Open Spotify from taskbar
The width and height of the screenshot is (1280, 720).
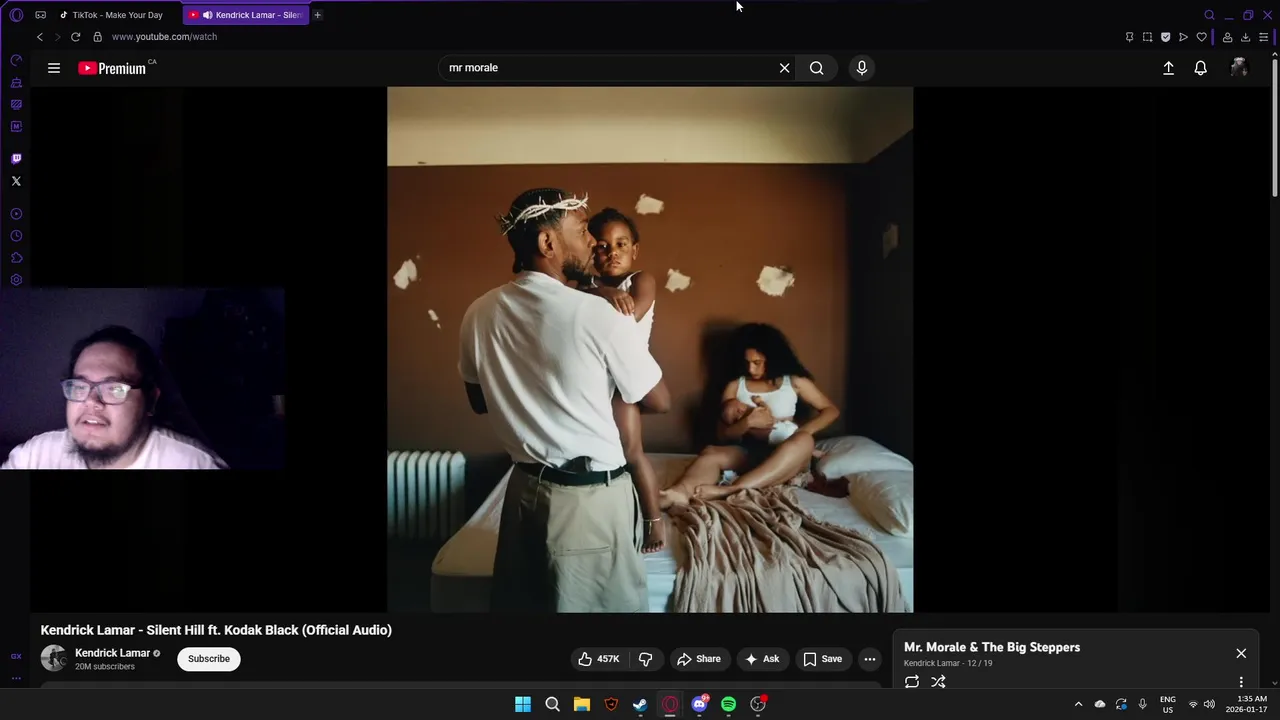729,704
